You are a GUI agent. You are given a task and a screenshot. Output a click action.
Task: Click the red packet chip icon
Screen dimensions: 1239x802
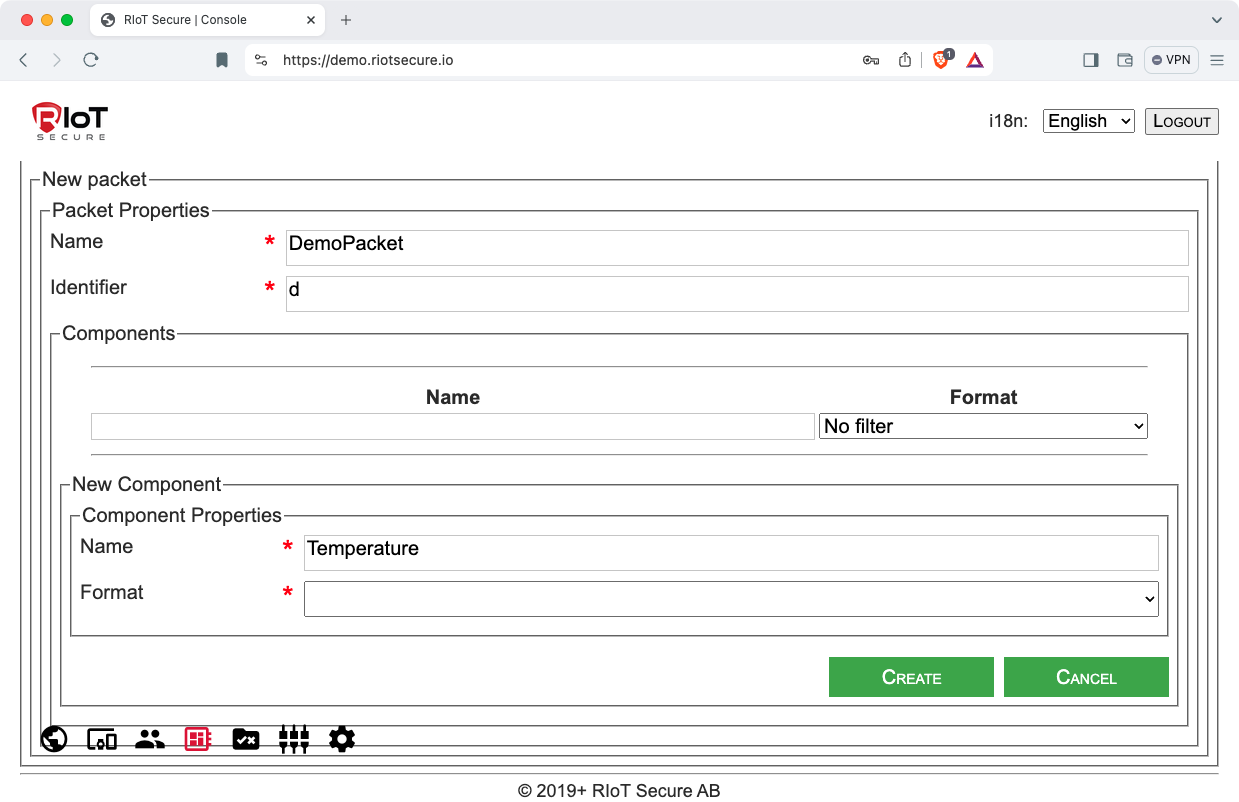198,739
